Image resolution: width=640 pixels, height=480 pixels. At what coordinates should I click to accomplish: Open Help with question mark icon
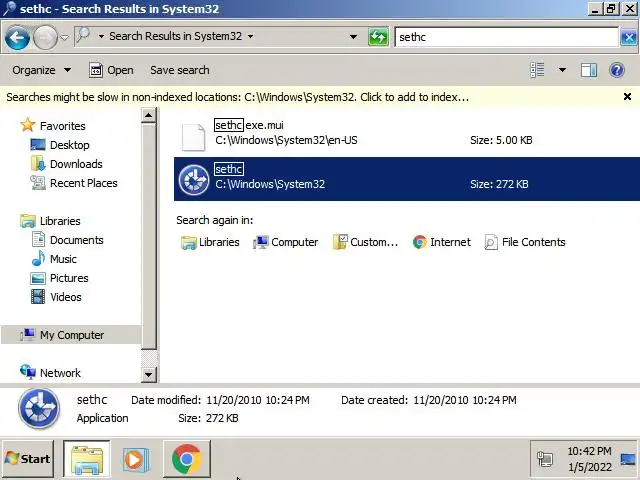[617, 70]
